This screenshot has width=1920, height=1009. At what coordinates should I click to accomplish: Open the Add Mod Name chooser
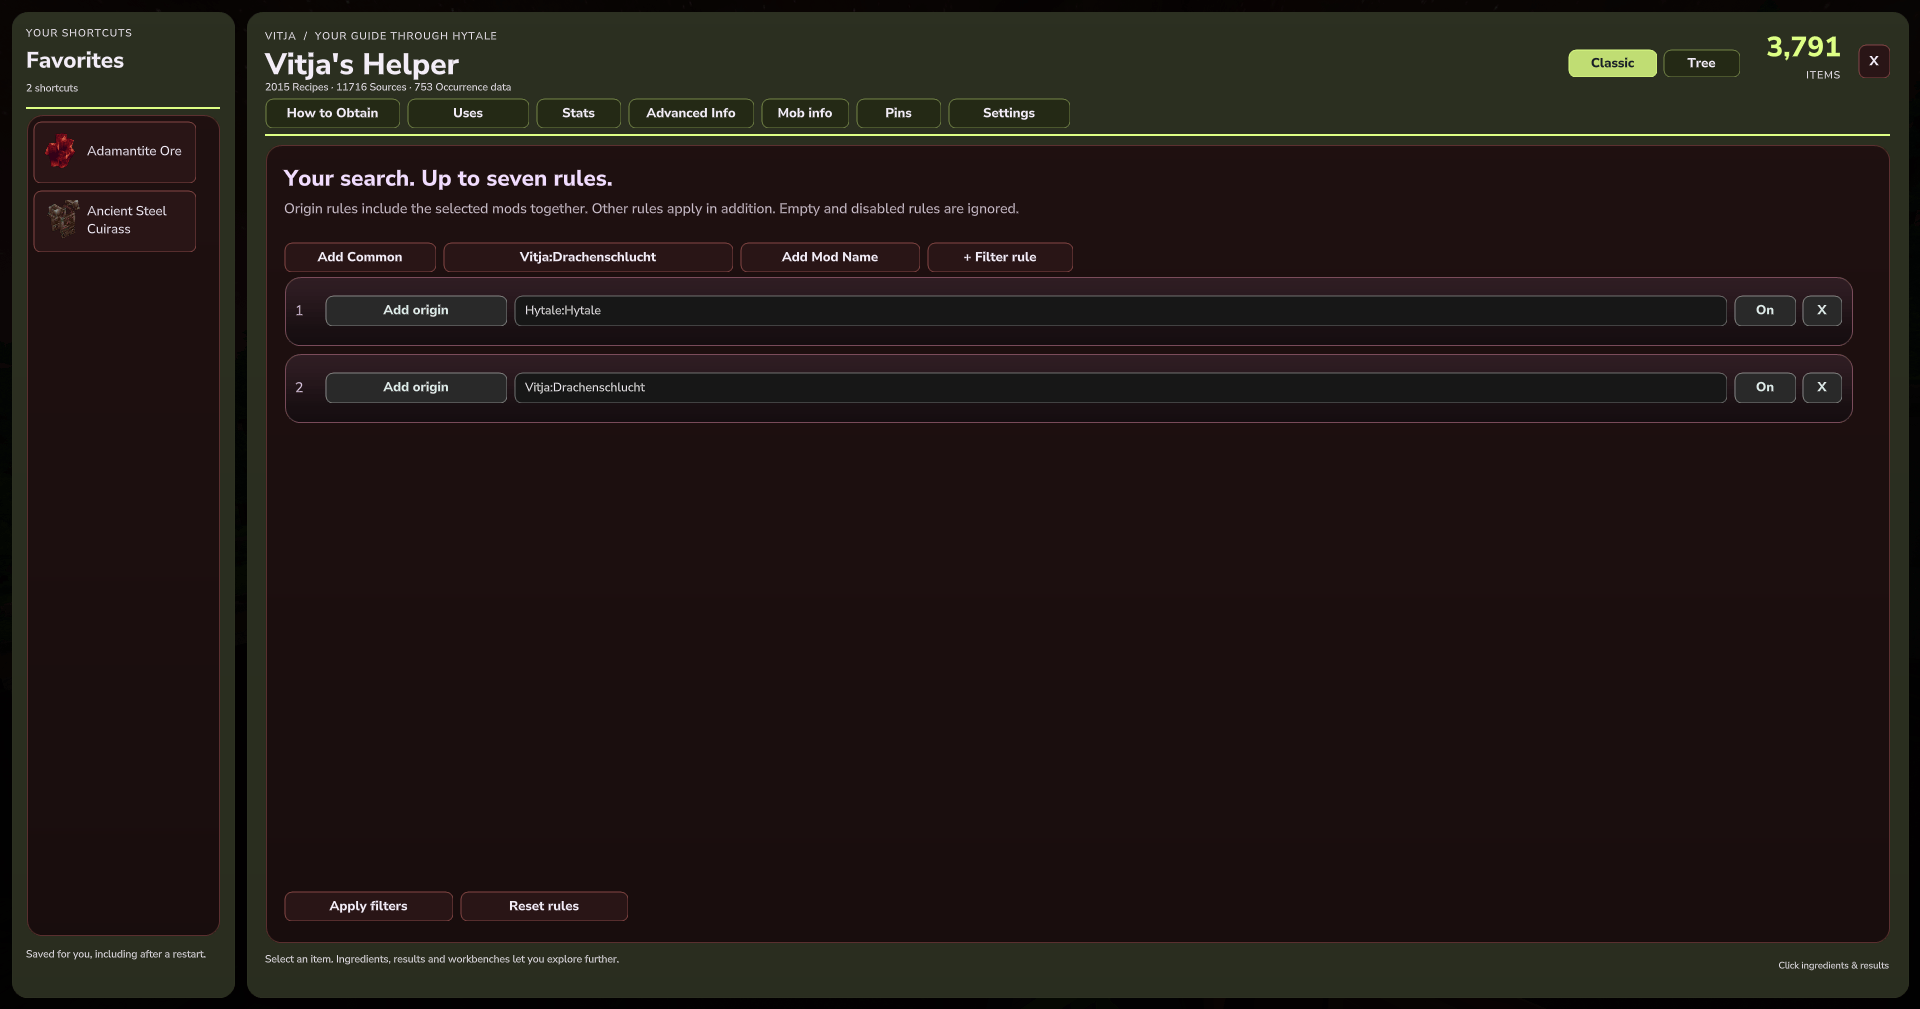tap(830, 257)
